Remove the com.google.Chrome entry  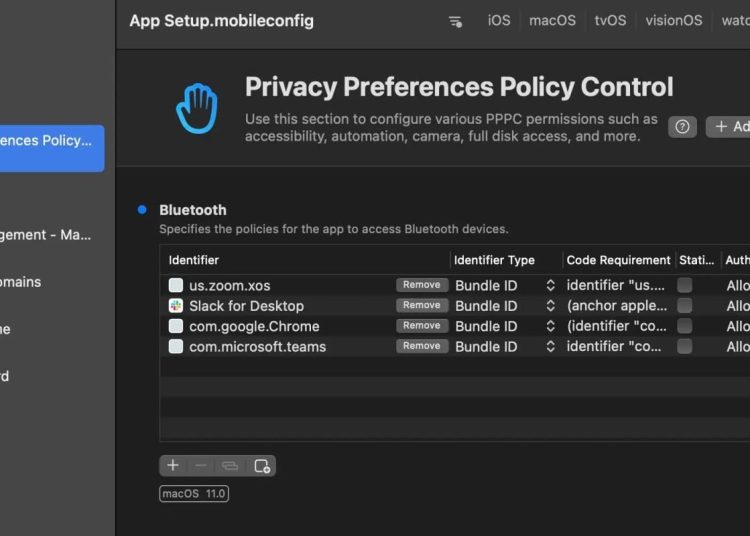422,326
